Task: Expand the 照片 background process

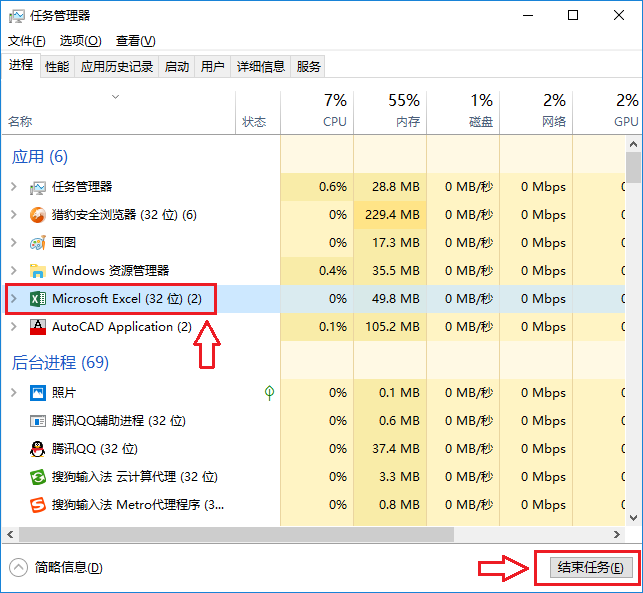Action: (x=14, y=393)
